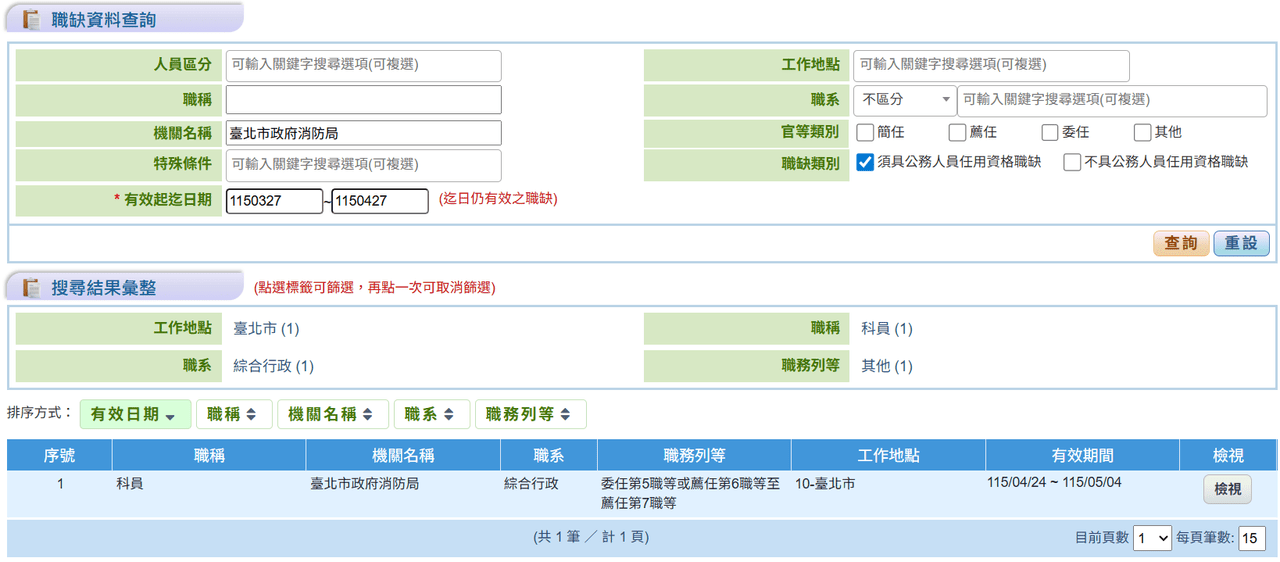
Task: Open the 特殊條件 multi-select field
Action: tap(363, 165)
